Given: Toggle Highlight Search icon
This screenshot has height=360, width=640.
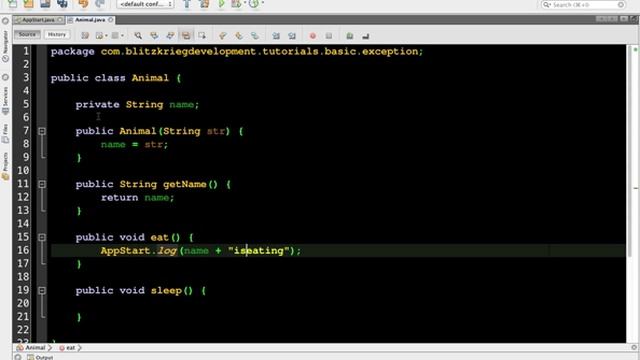Looking at the screenshot, I should [186, 36].
